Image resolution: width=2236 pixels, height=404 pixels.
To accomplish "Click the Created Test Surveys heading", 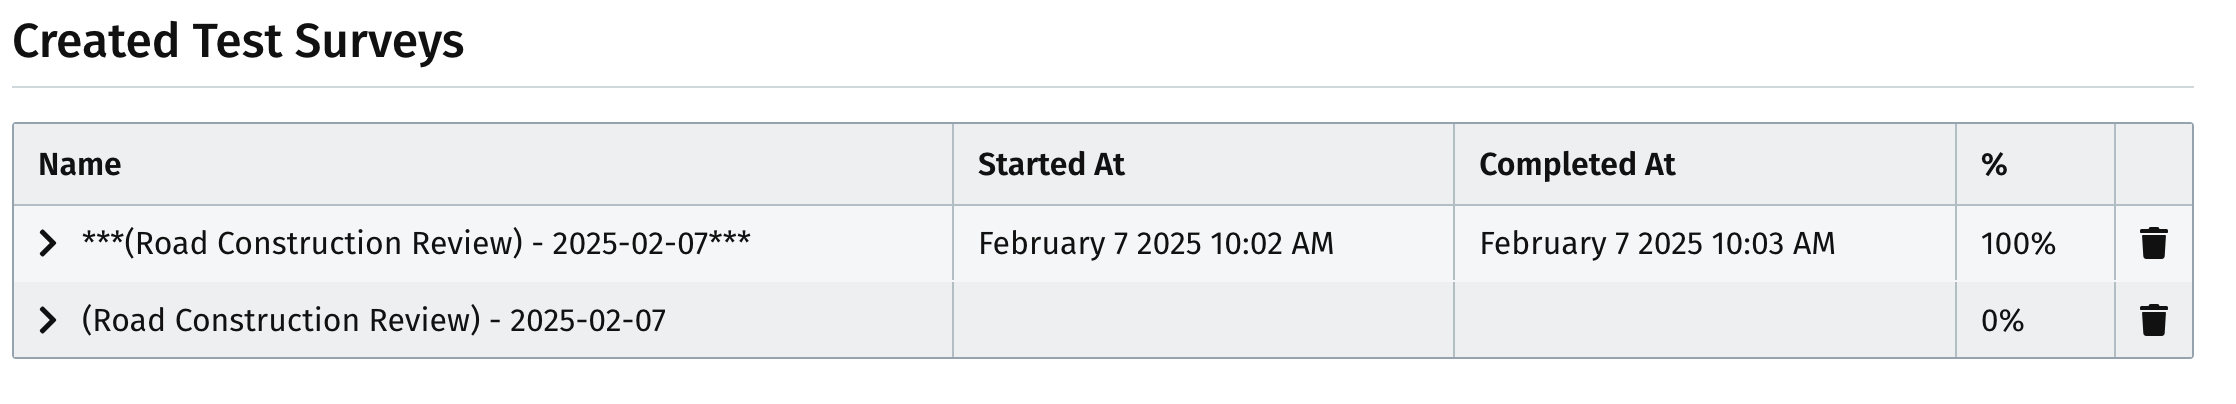I will (238, 41).
